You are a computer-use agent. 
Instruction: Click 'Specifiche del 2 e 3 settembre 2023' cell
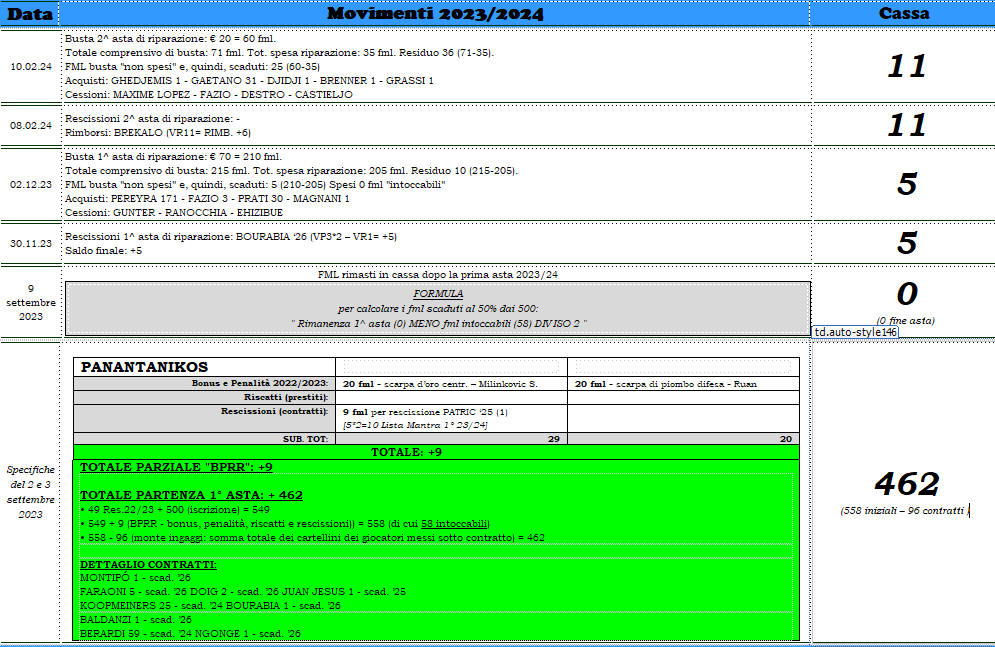coord(30,492)
